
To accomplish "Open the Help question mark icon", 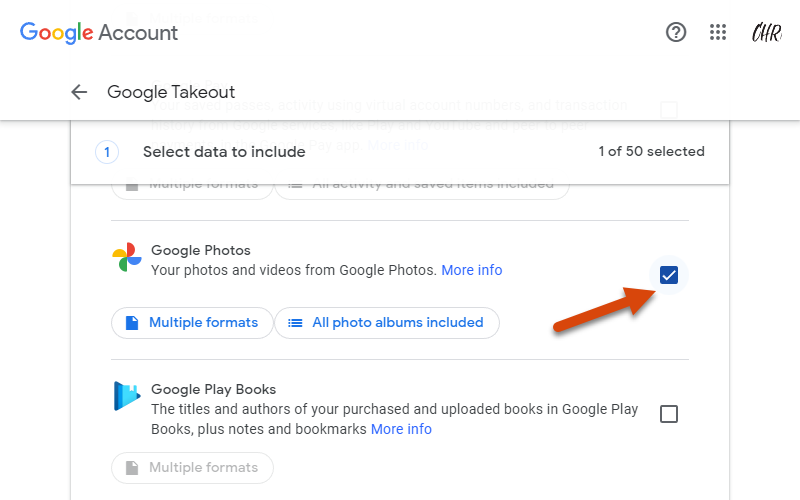I will tap(676, 33).
